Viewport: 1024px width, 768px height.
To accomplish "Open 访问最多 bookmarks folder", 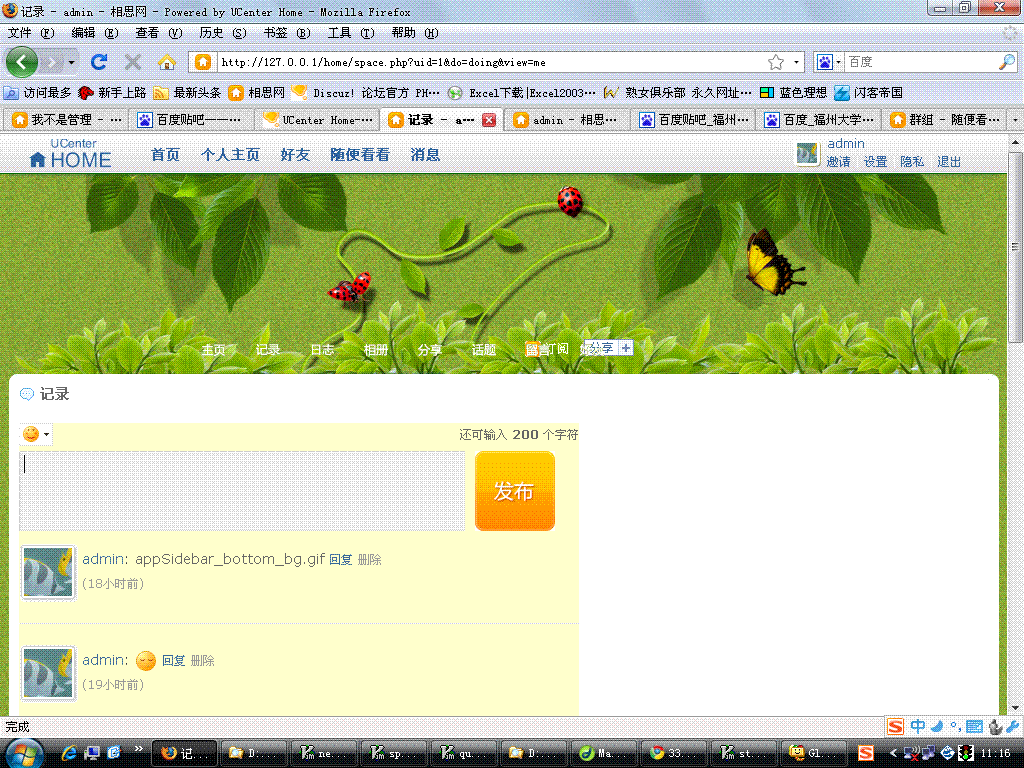I will tap(37, 93).
